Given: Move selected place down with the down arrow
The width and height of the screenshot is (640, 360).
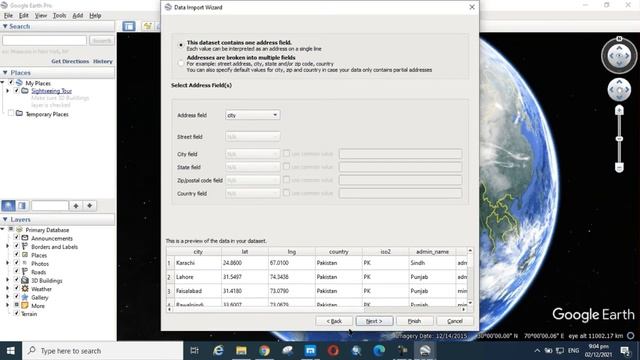Looking at the screenshot, I should pyautogui.click(x=90, y=206).
